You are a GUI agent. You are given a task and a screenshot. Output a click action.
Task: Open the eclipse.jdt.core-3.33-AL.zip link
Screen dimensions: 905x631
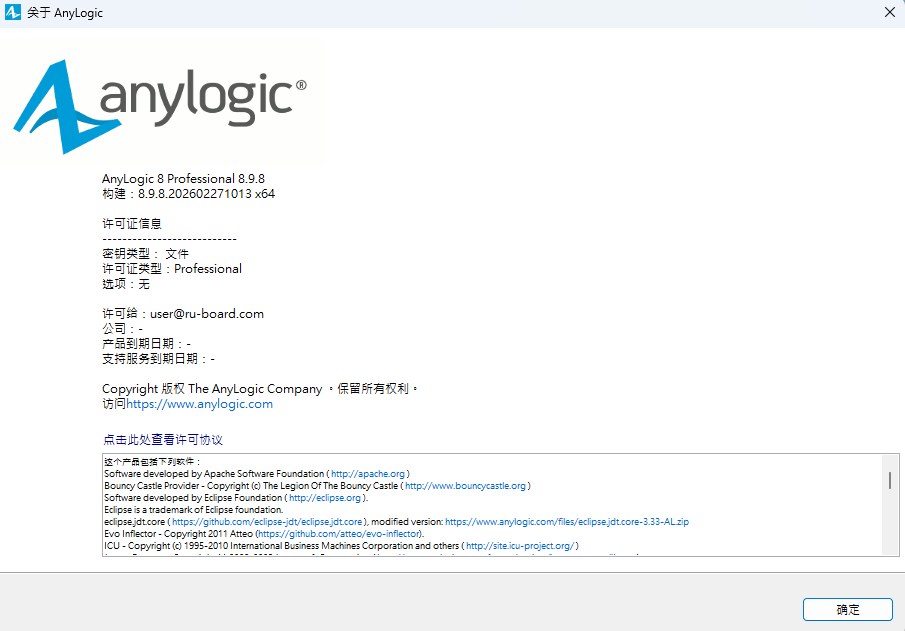[x=567, y=522]
